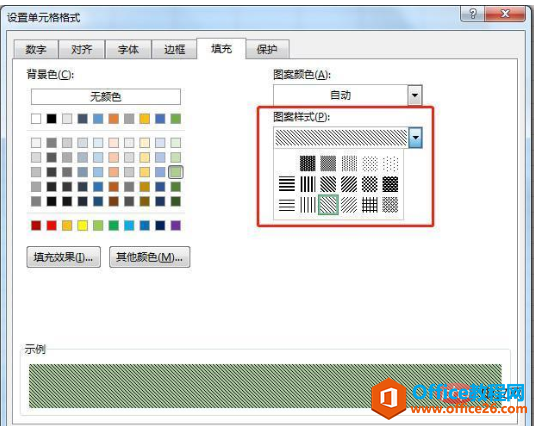Viewport: 534px width, 426px height.
Task: Pick the gold swatch in top theme row
Action: click(x=145, y=119)
